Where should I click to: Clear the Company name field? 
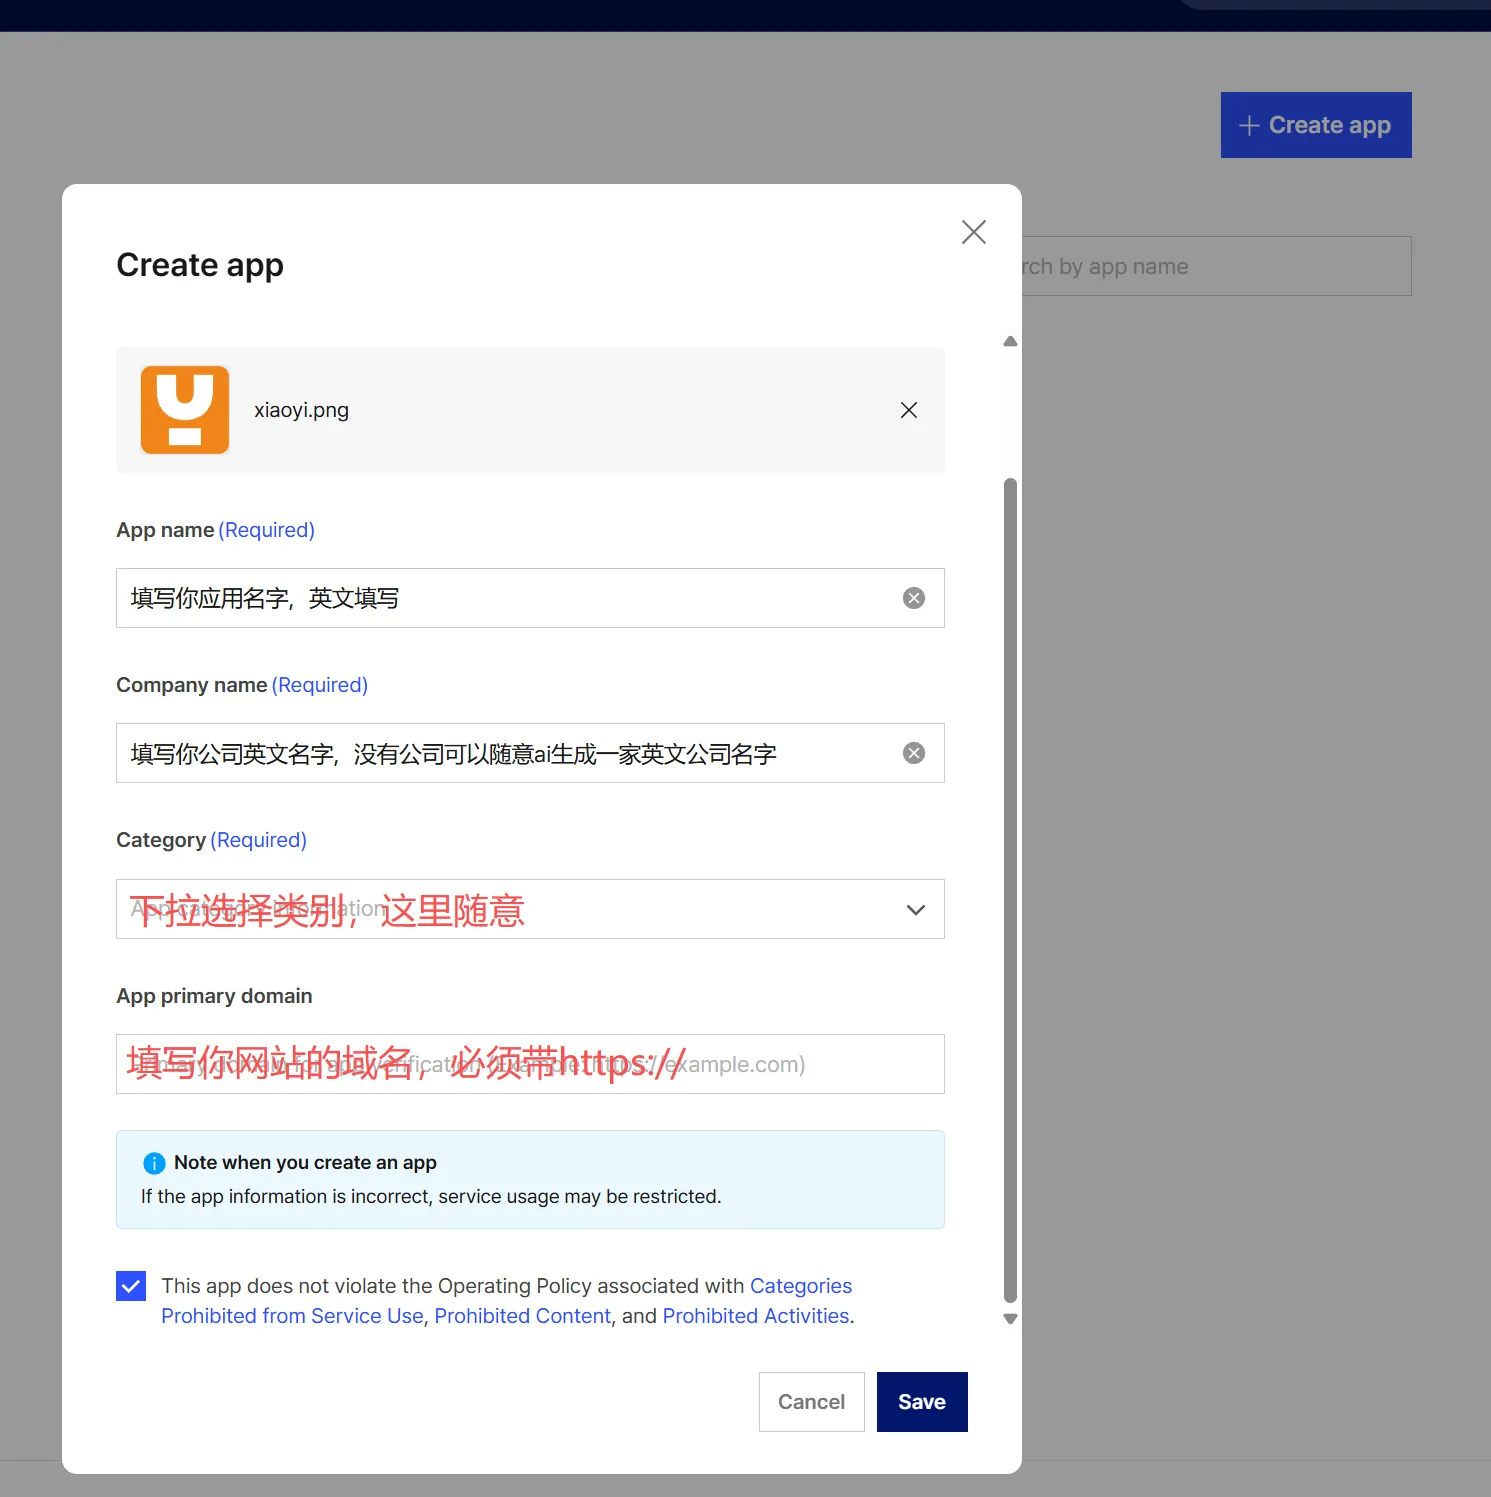point(913,753)
